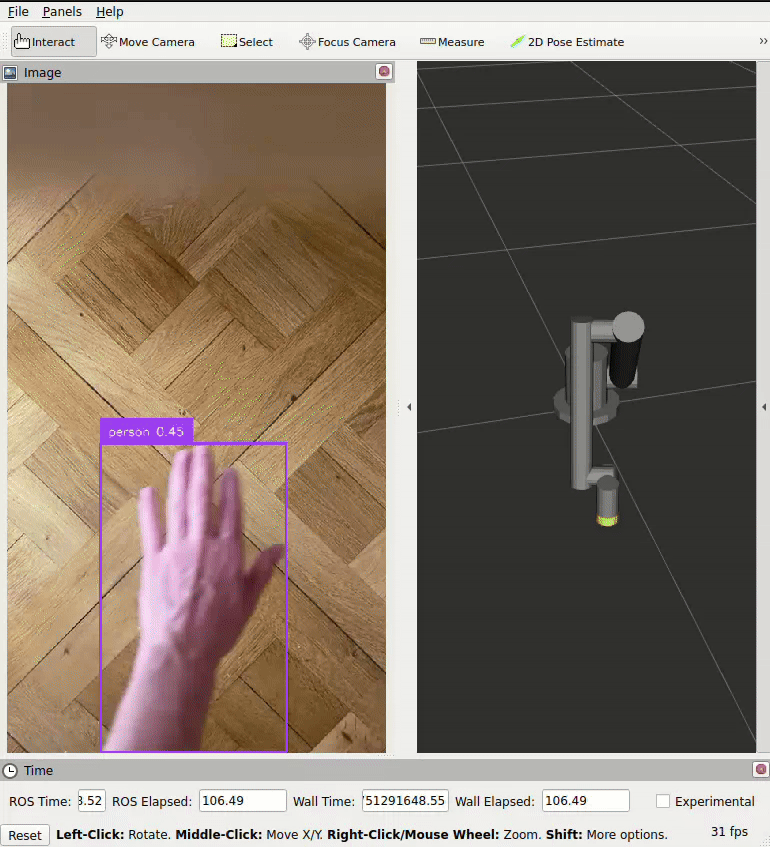This screenshot has height=847, width=770.
Task: Choose the Focus Camera tool
Action: pos(347,42)
